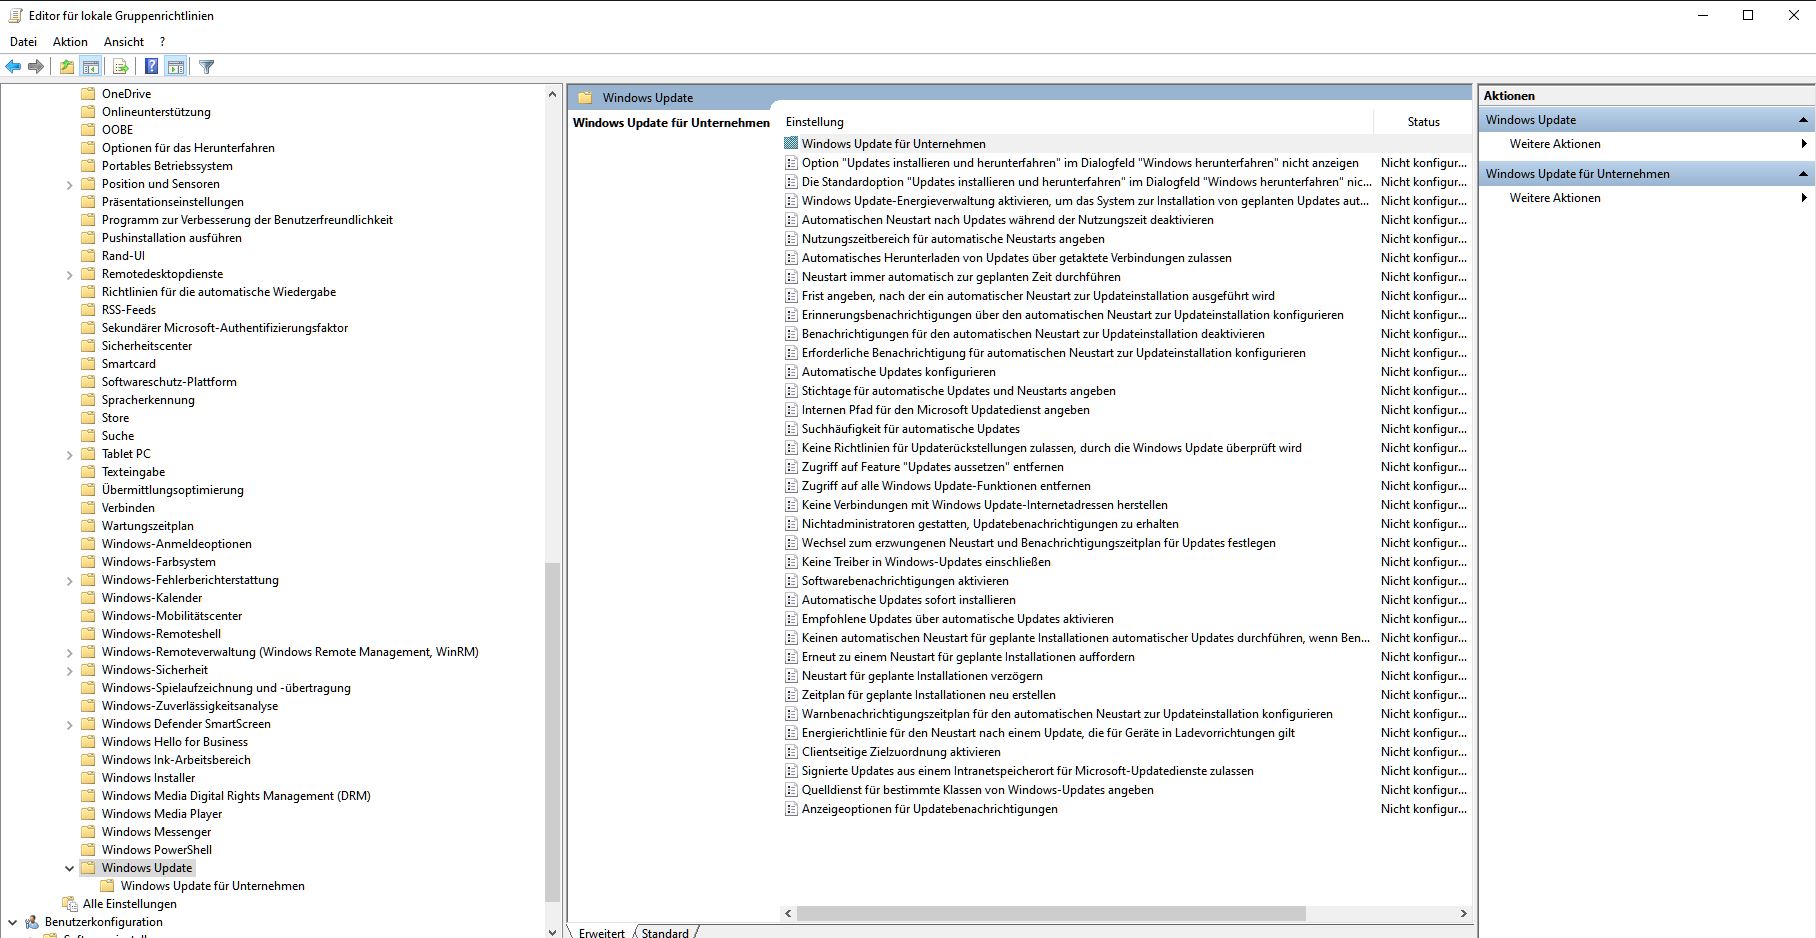Switch to the Standard tab
This screenshot has height=938, width=1816.
pos(666,932)
